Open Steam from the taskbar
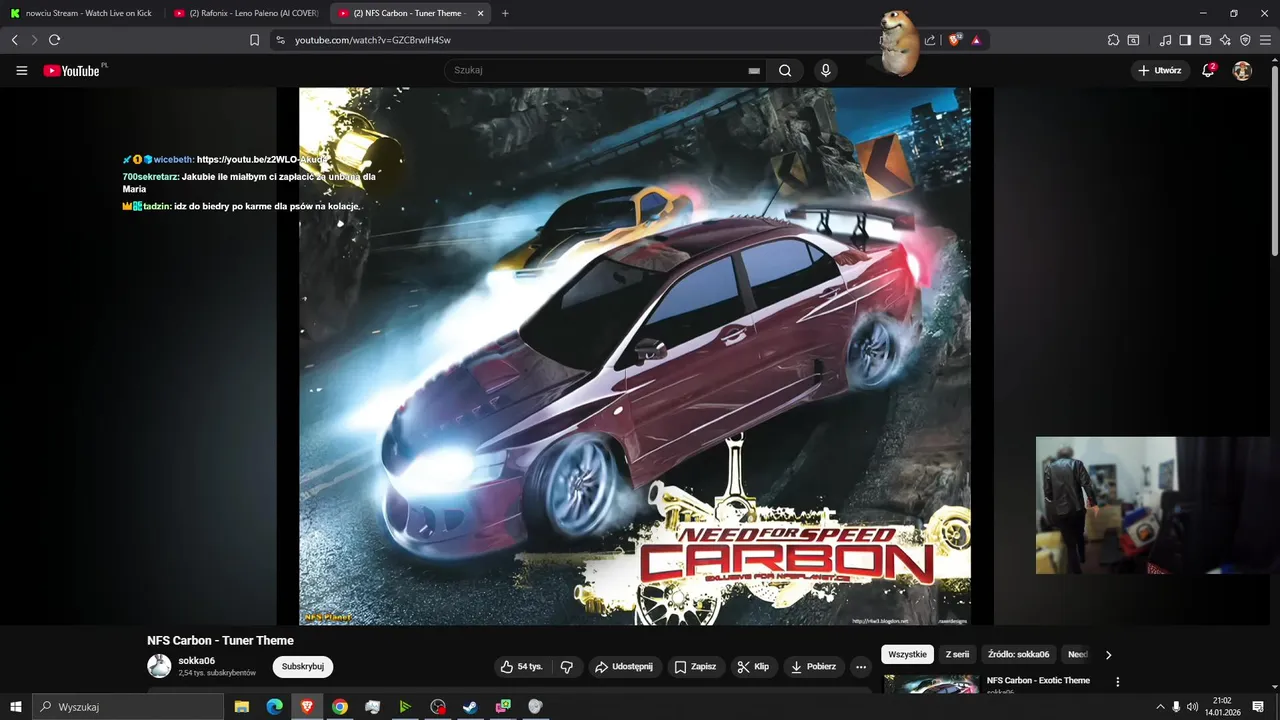Viewport: 1280px width, 720px height. click(x=470, y=707)
